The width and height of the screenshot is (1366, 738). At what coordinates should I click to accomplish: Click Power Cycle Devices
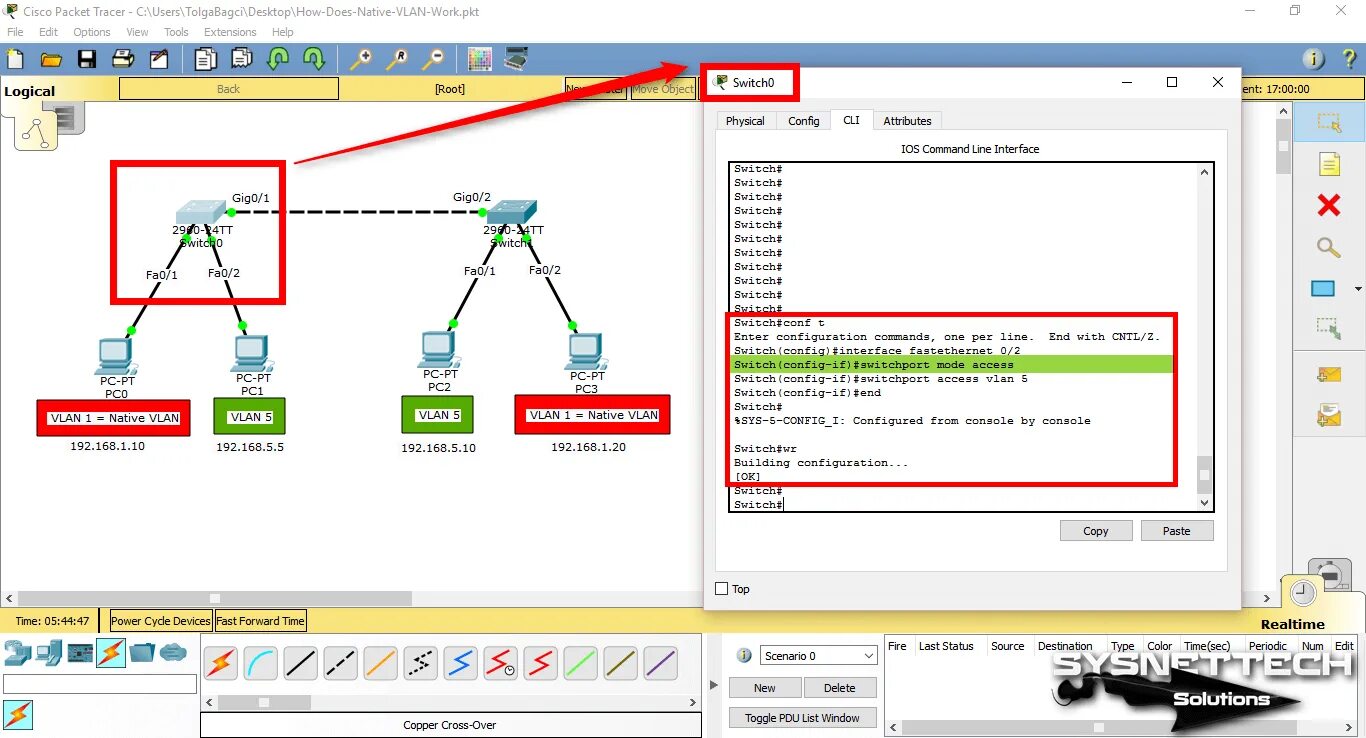coord(161,621)
